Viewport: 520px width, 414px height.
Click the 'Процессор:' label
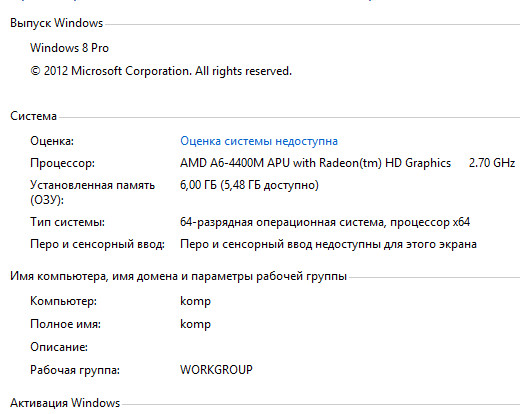[x=62, y=163]
